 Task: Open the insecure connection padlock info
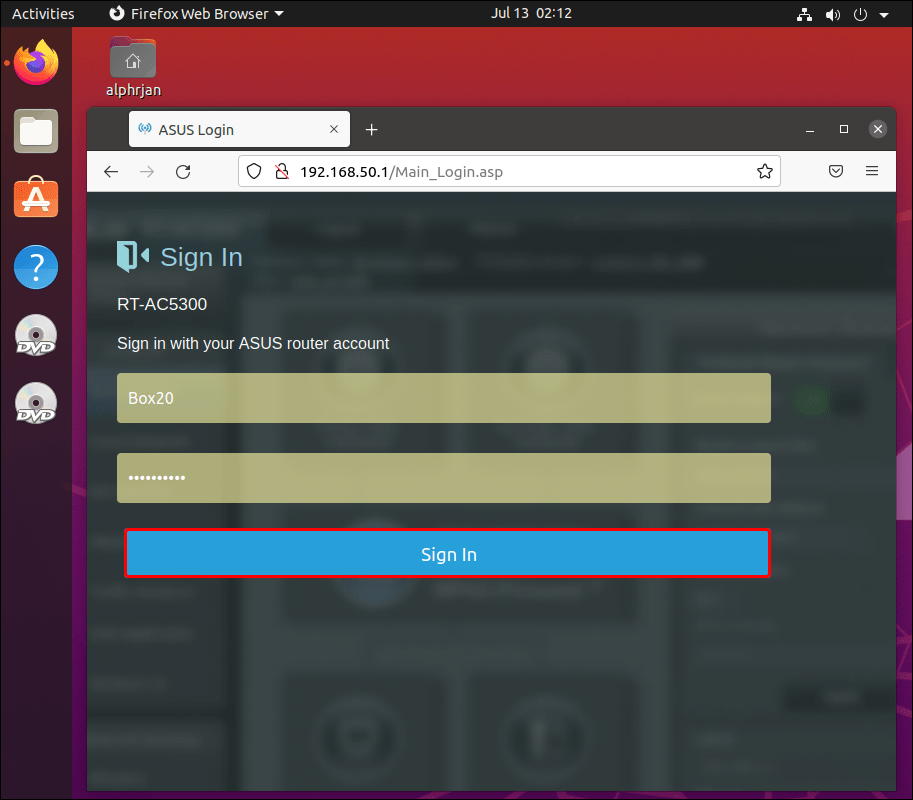click(x=281, y=171)
